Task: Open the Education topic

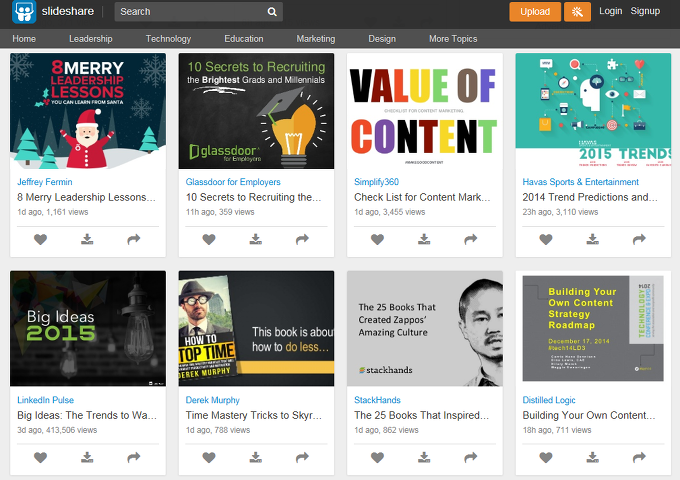Action: tap(244, 39)
